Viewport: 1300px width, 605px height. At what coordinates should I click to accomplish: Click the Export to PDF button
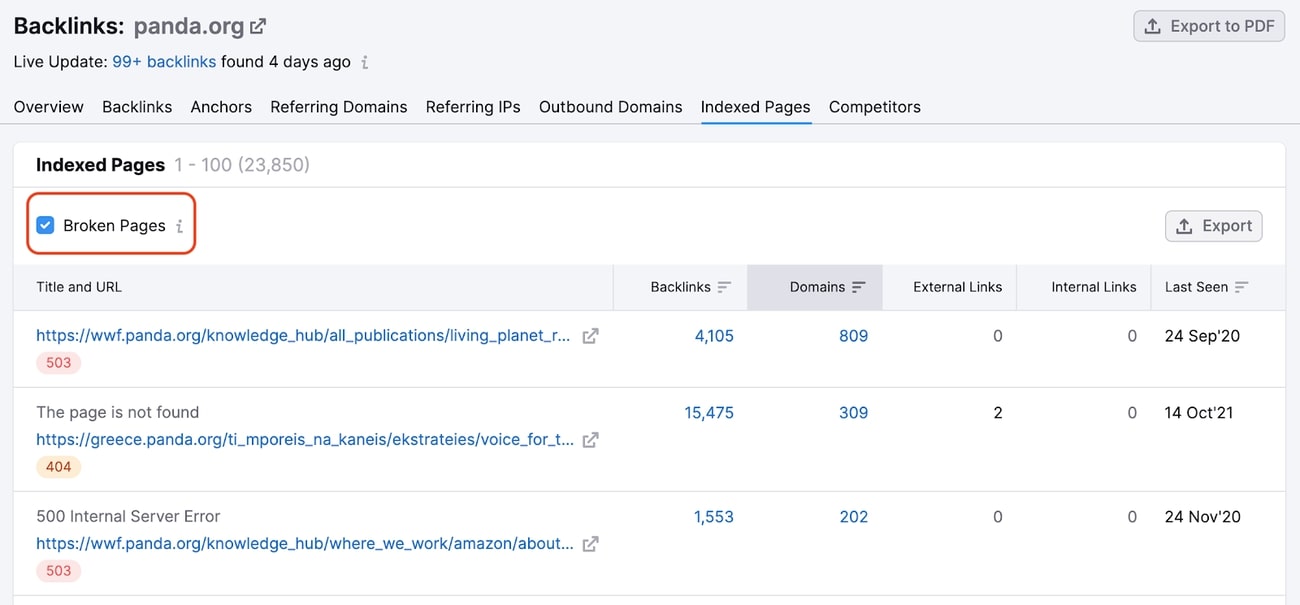point(1209,26)
